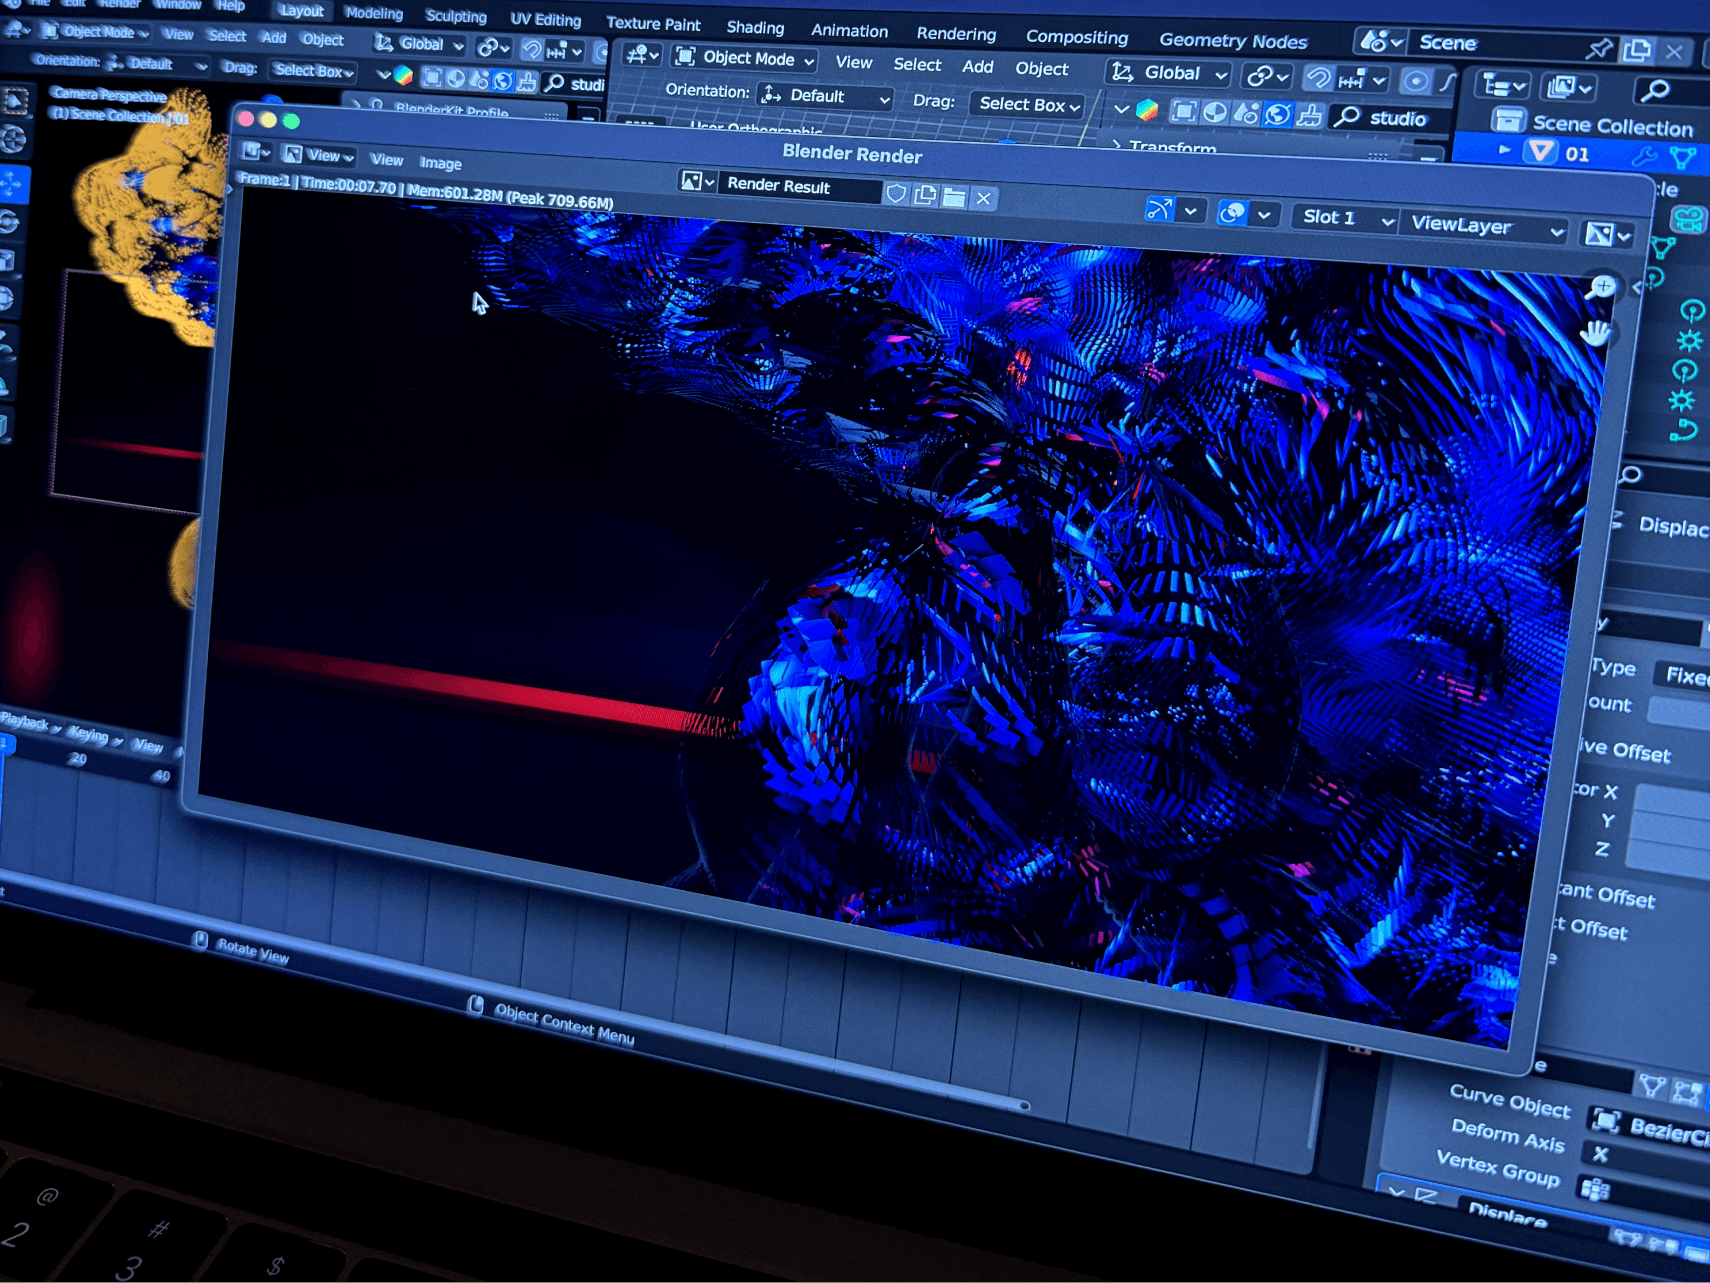
Task: Open the gizmo options dropdown arrow in render window
Action: (1190, 211)
